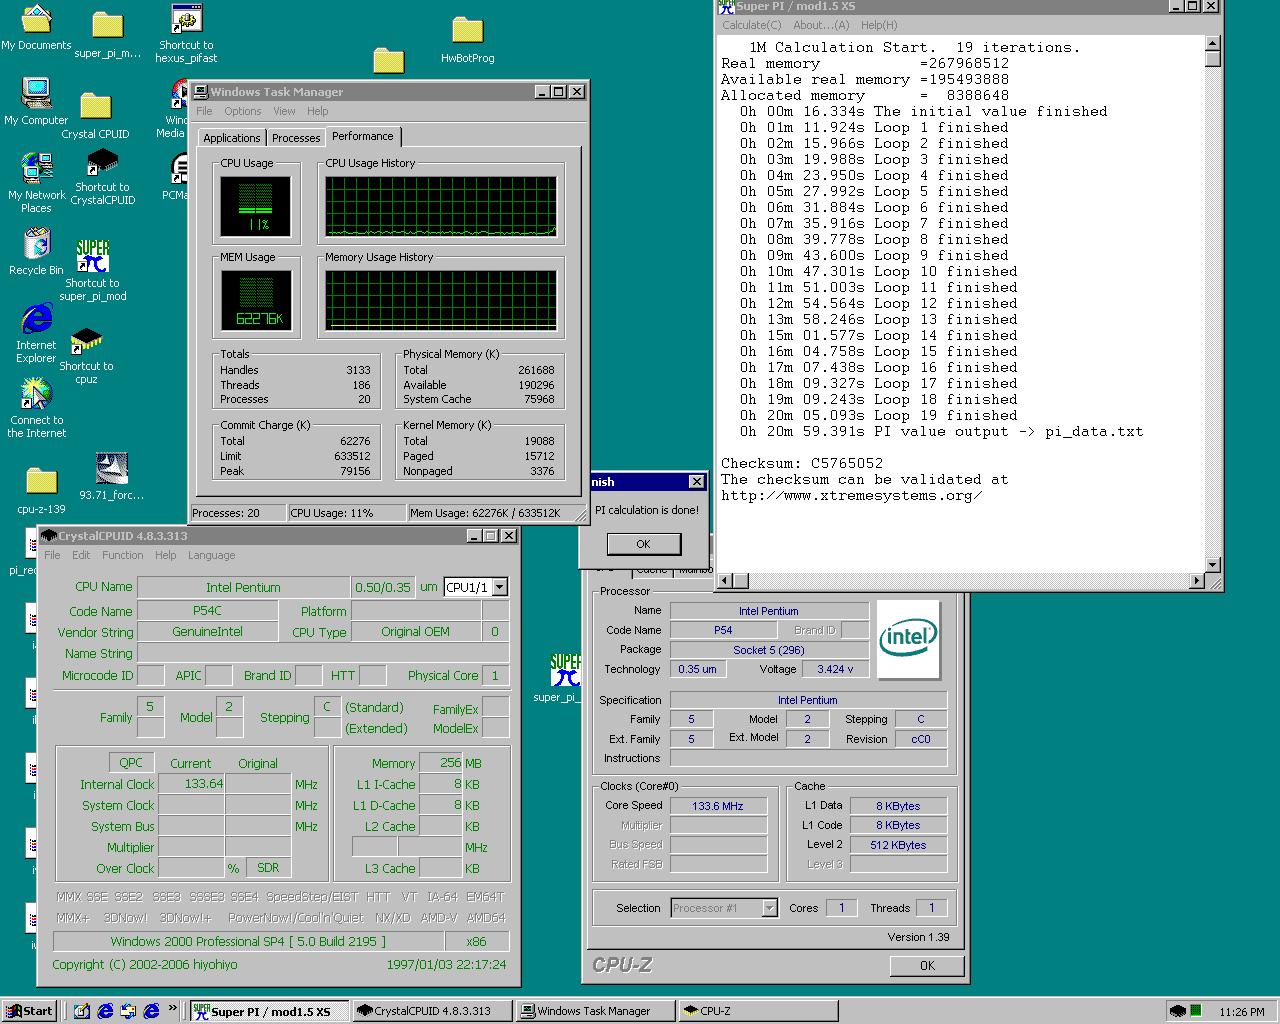This screenshot has height=1024, width=1280.
Task: Open My Computer icon
Action: coord(36,102)
